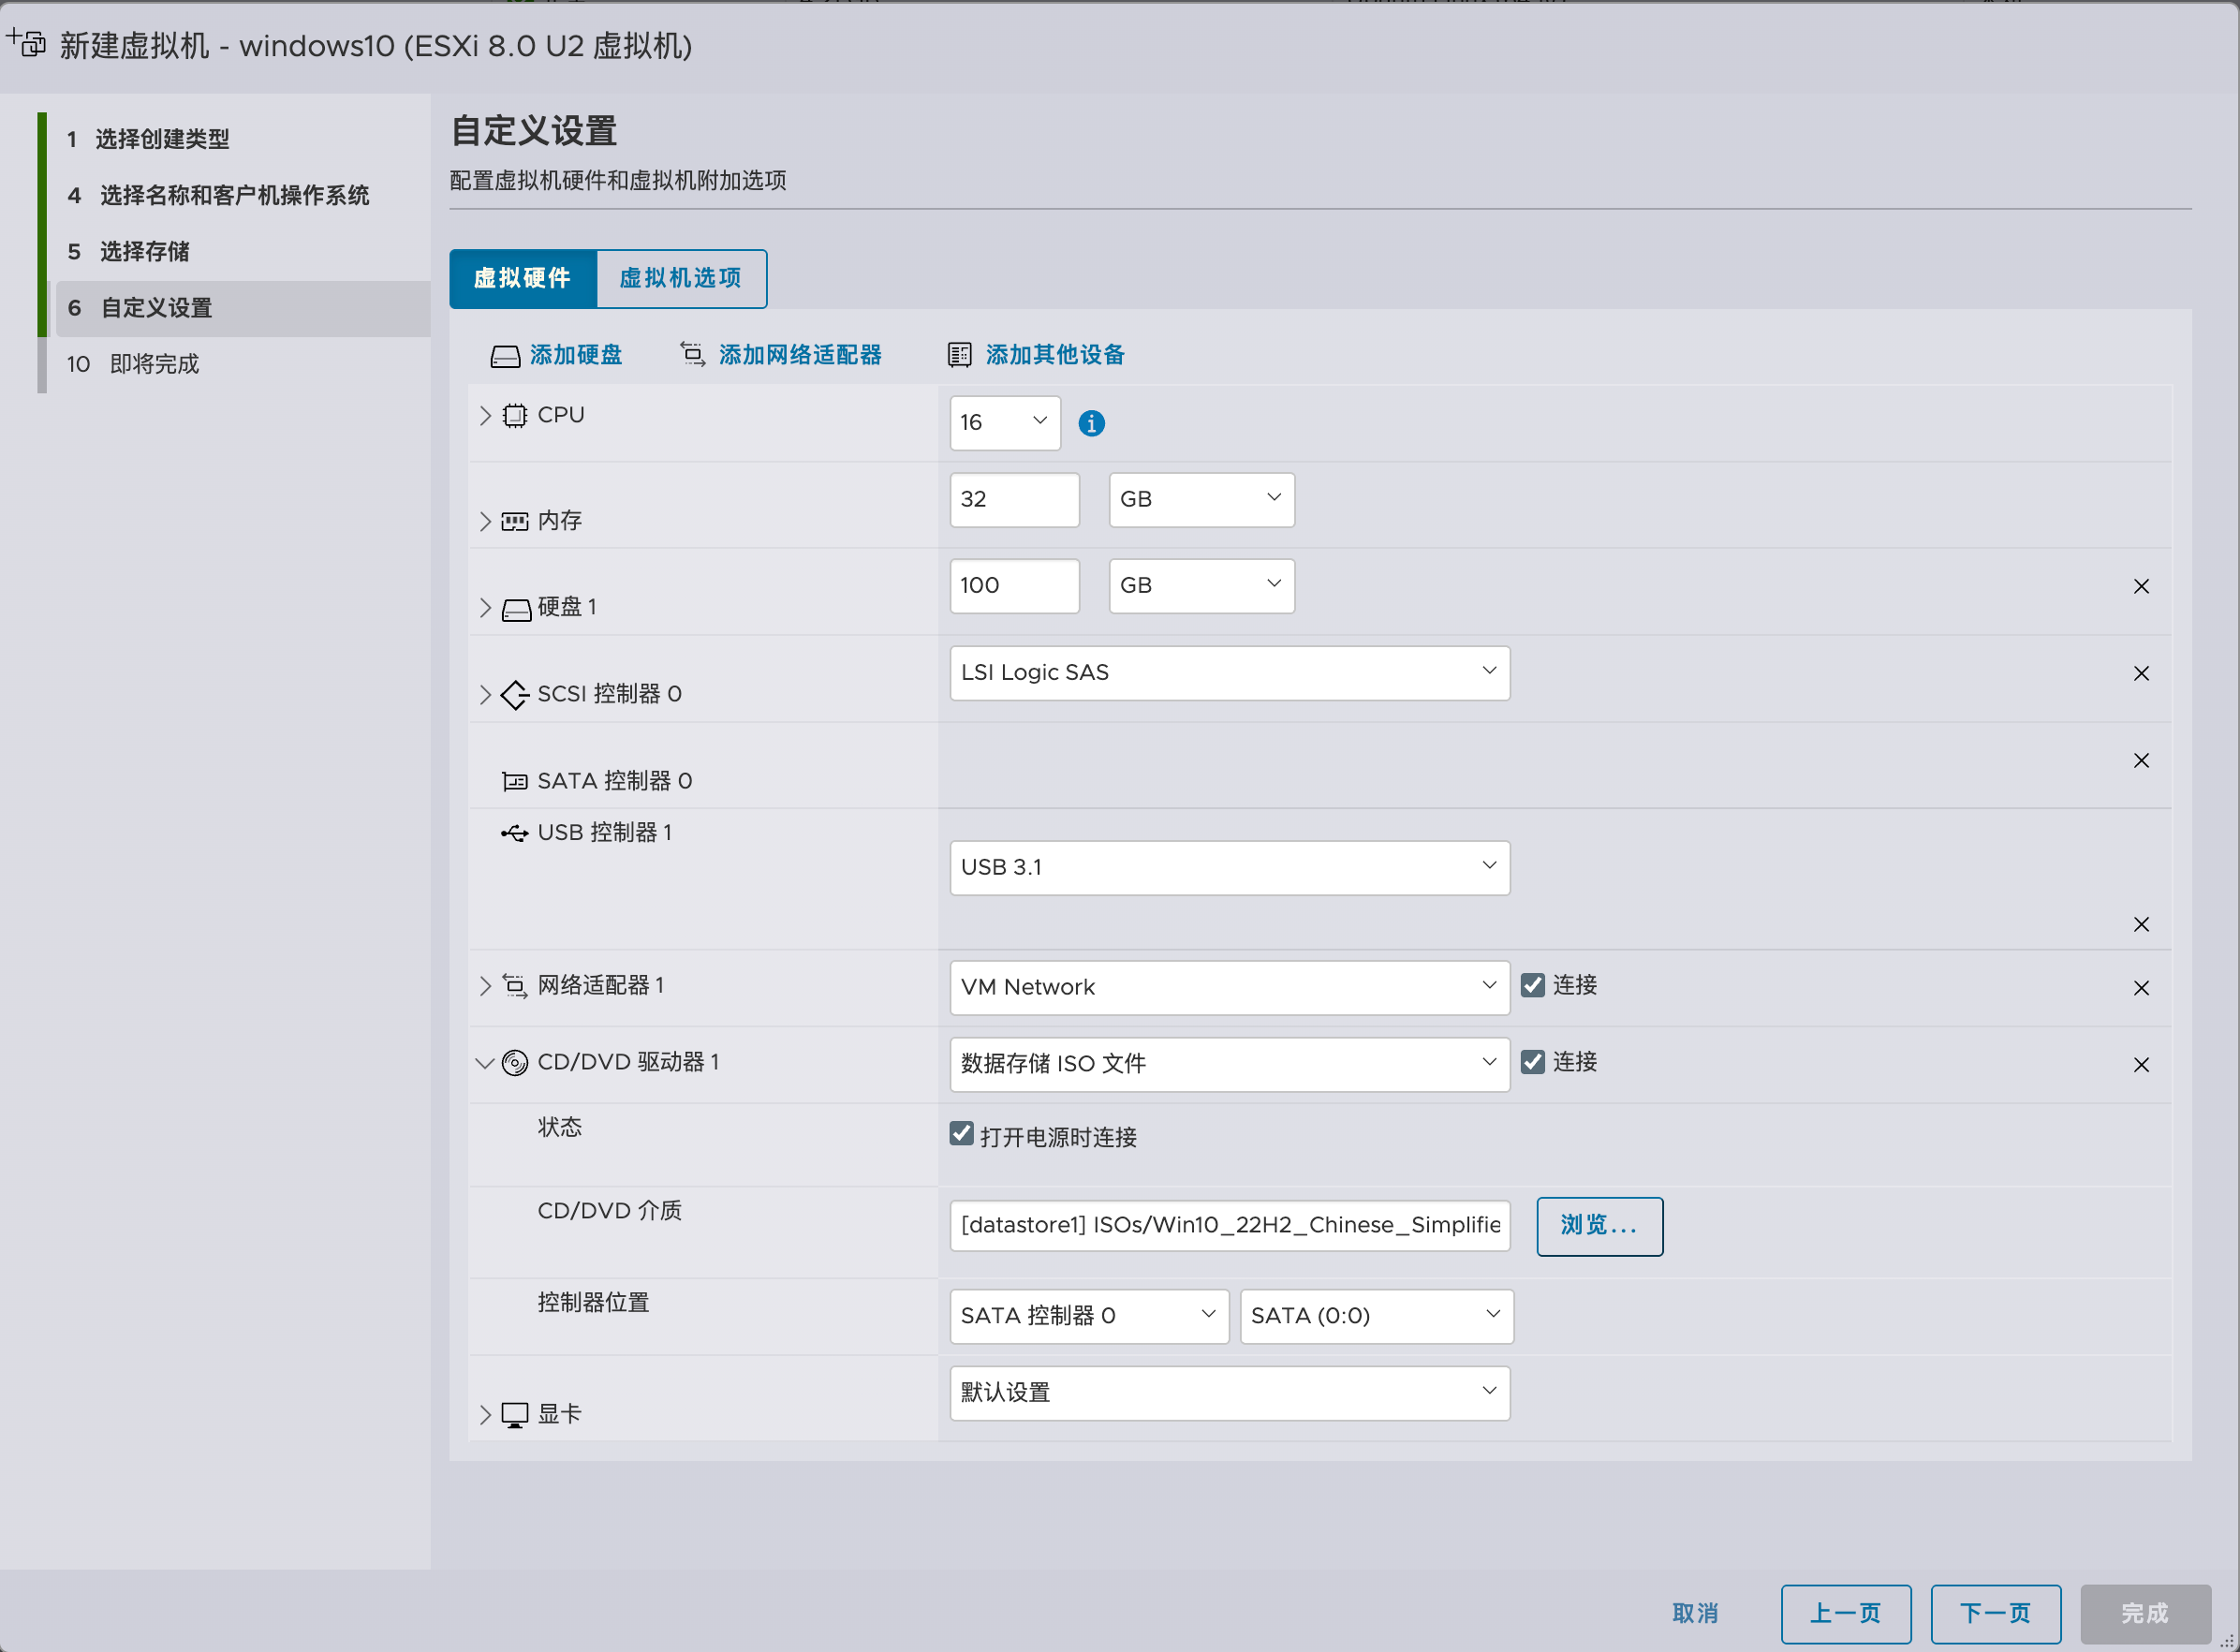The height and width of the screenshot is (1652, 2240).
Task: Click the CPU info icon
Action: click(1091, 424)
